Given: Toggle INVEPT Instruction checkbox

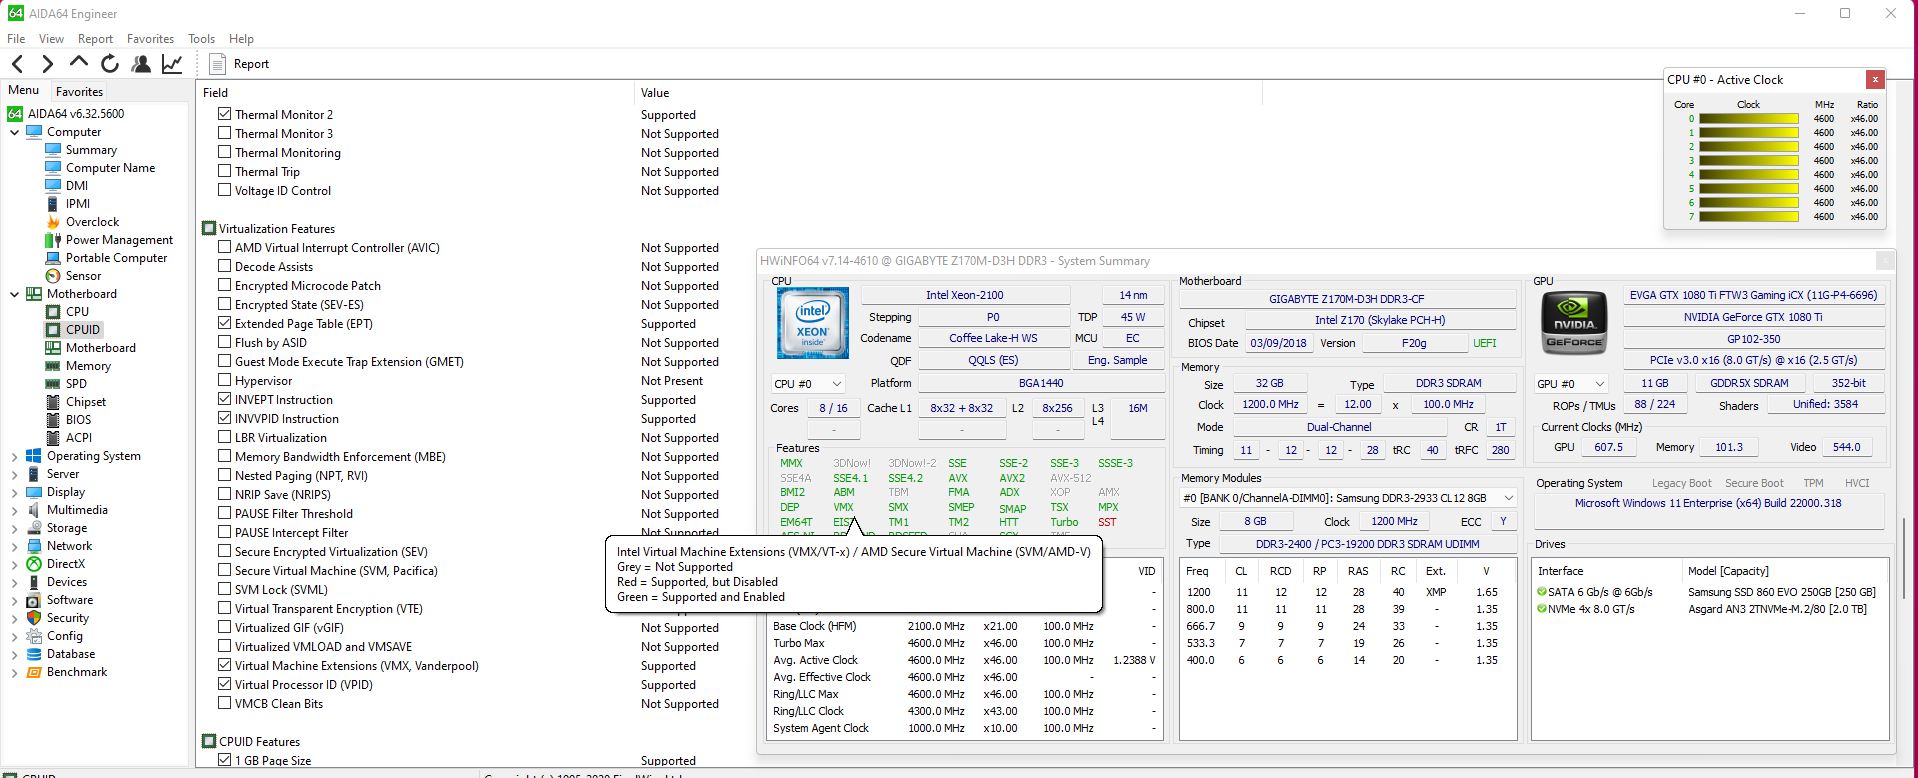Looking at the screenshot, I should tap(225, 399).
